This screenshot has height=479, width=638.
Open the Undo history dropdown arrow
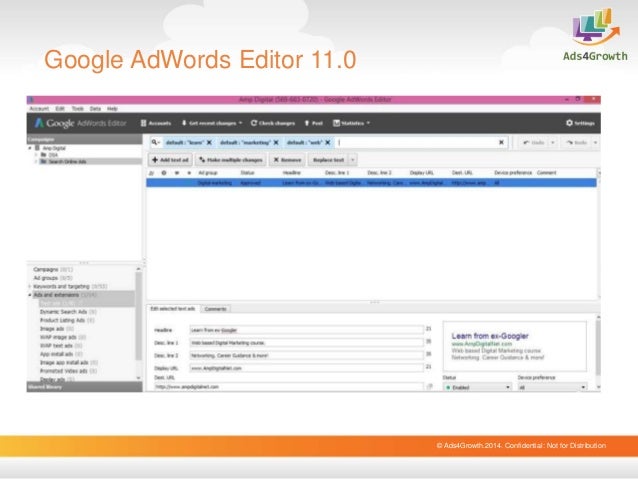[553, 143]
